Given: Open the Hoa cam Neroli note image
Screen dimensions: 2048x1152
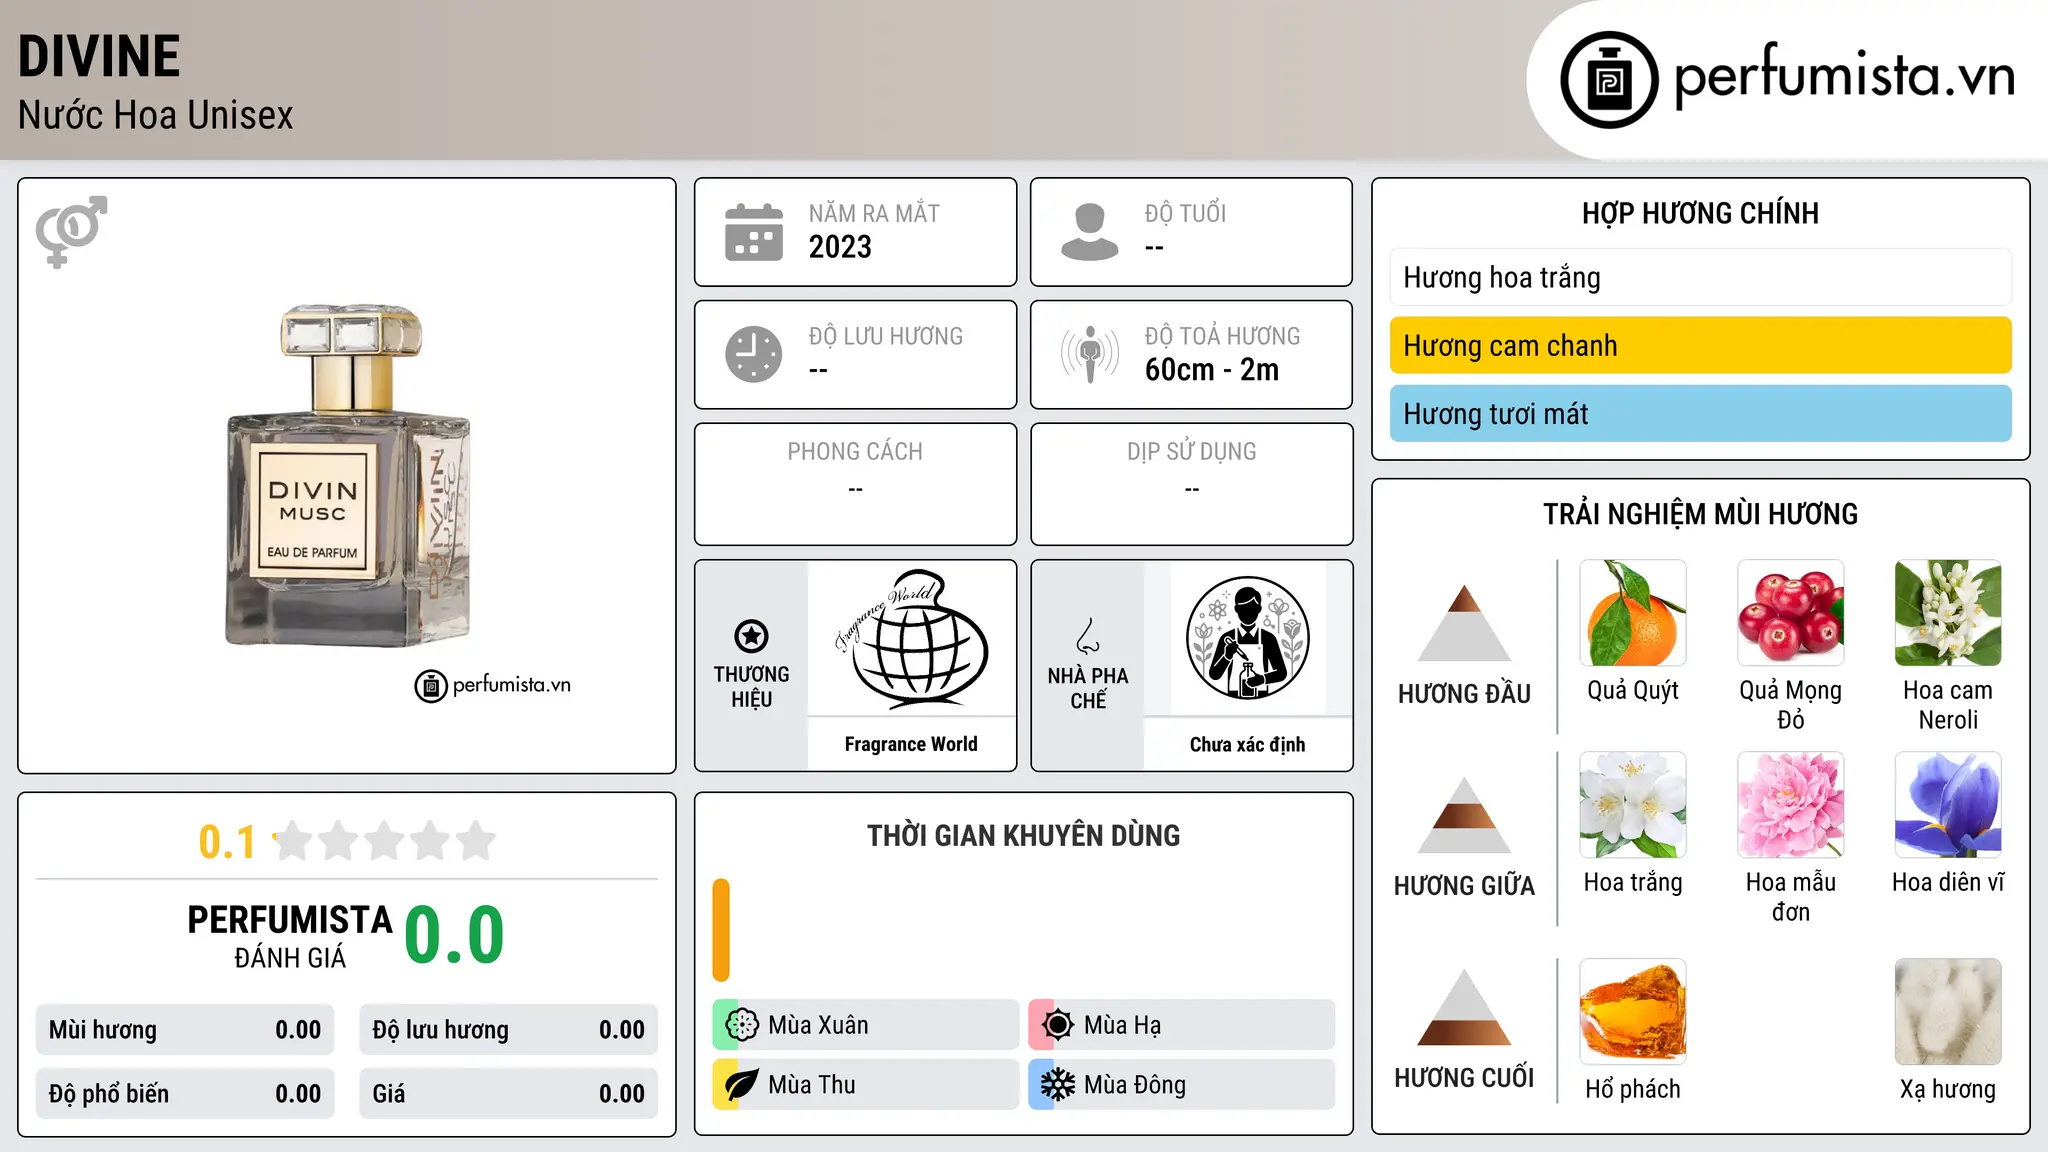Looking at the screenshot, I should (x=1948, y=613).
